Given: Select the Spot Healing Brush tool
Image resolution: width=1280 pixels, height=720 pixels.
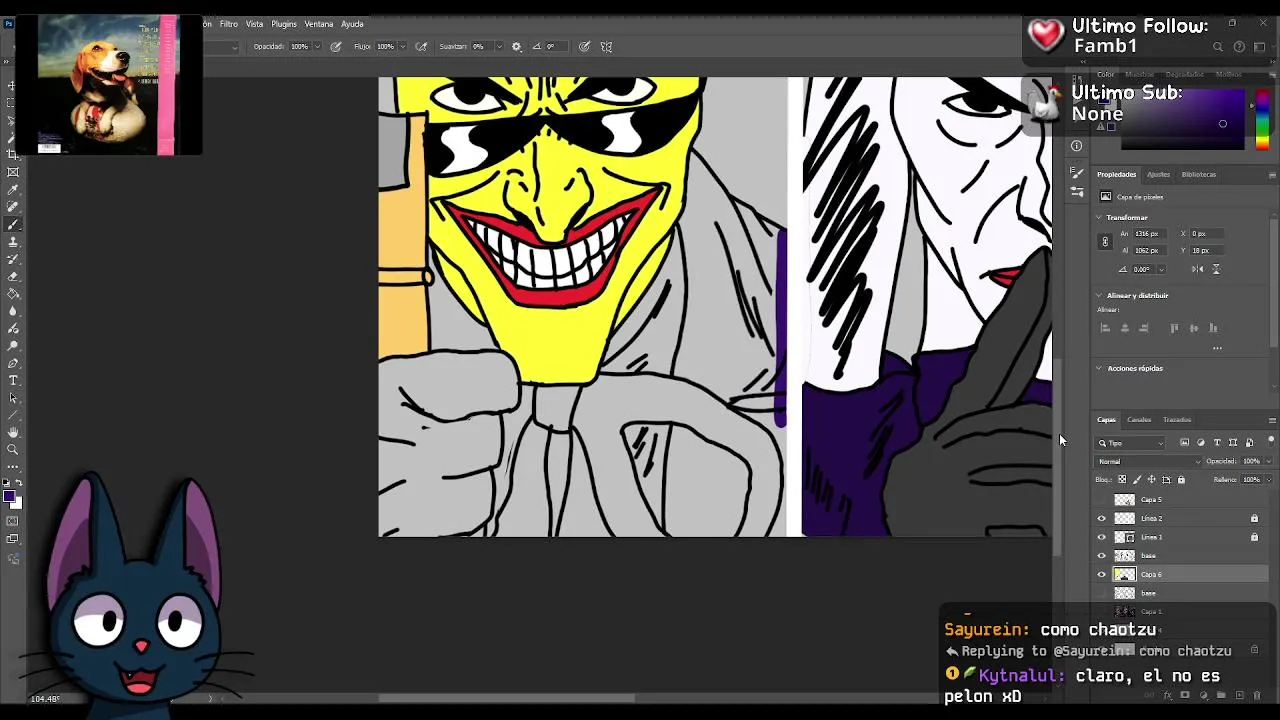Looking at the screenshot, I should tap(13, 207).
